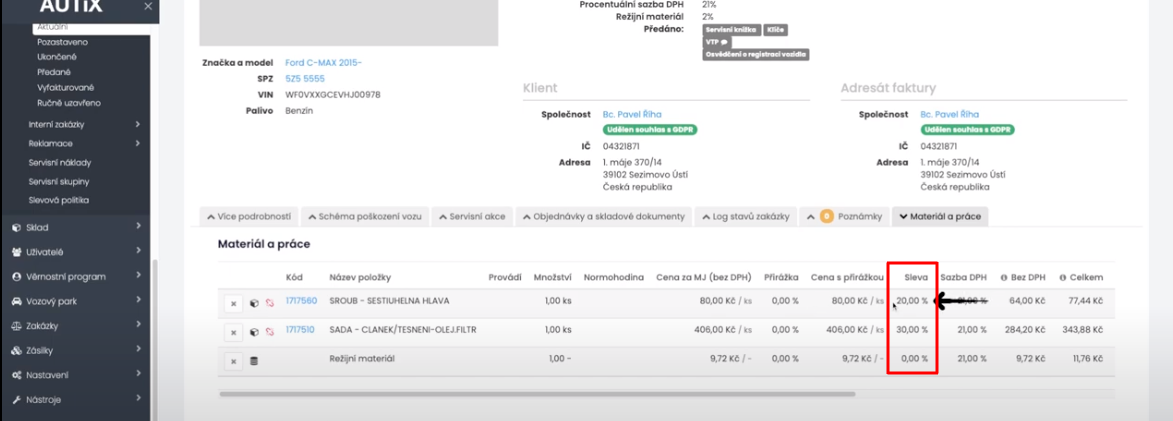Expand the Nastavení menu arrow
This screenshot has width=1173, height=421.
pos(139,375)
